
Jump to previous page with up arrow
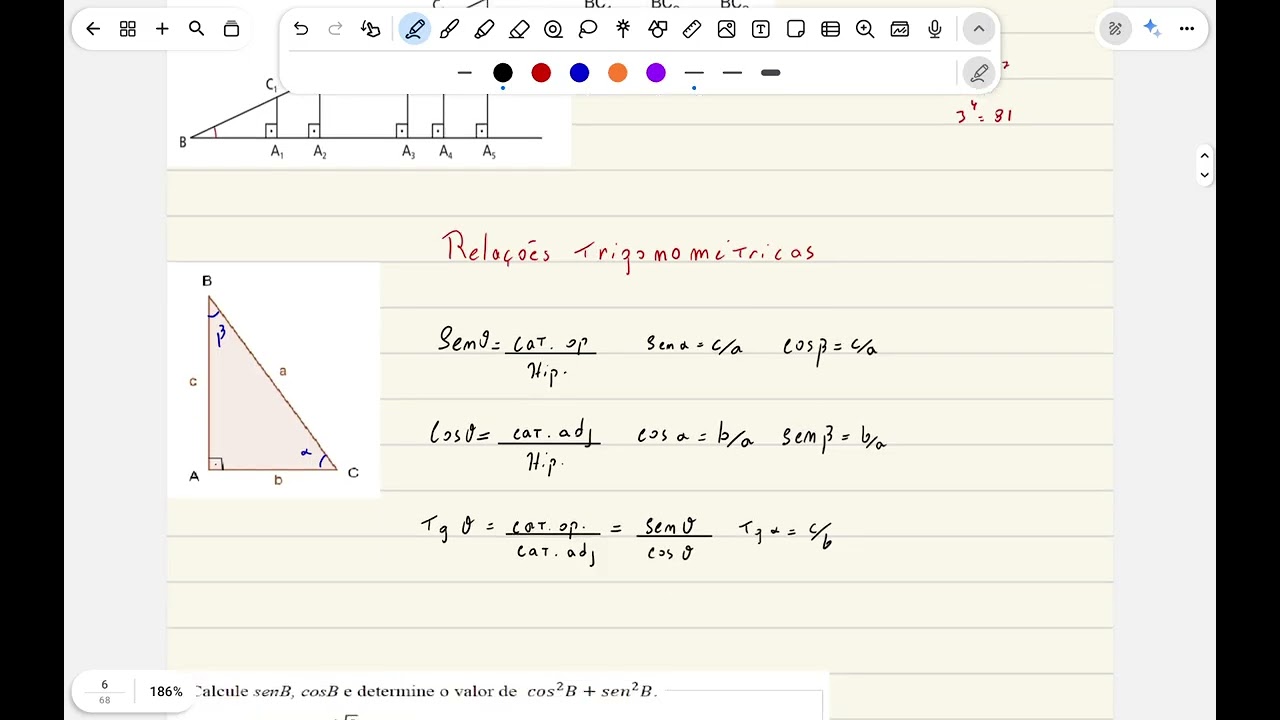1204,156
